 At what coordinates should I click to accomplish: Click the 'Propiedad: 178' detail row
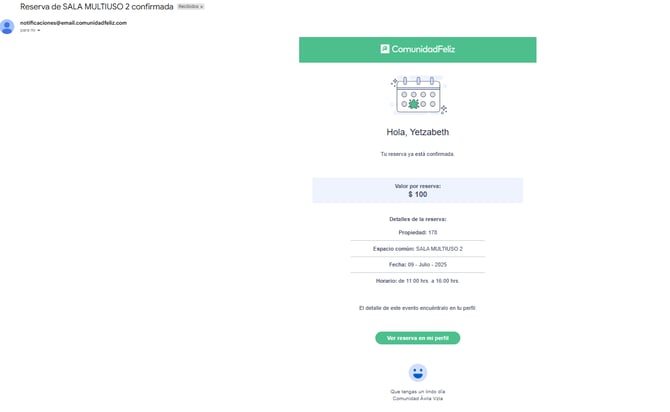[x=417, y=232]
